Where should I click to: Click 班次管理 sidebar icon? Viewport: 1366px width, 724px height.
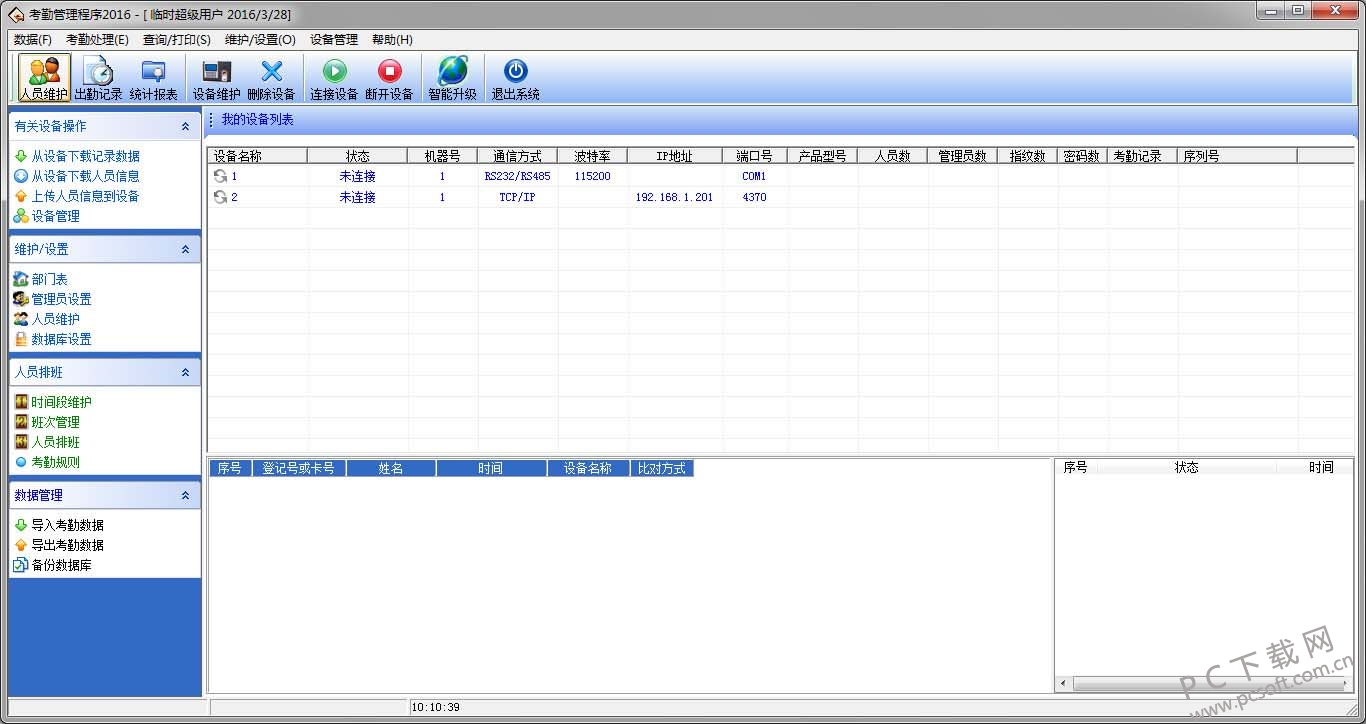click(x=21, y=422)
